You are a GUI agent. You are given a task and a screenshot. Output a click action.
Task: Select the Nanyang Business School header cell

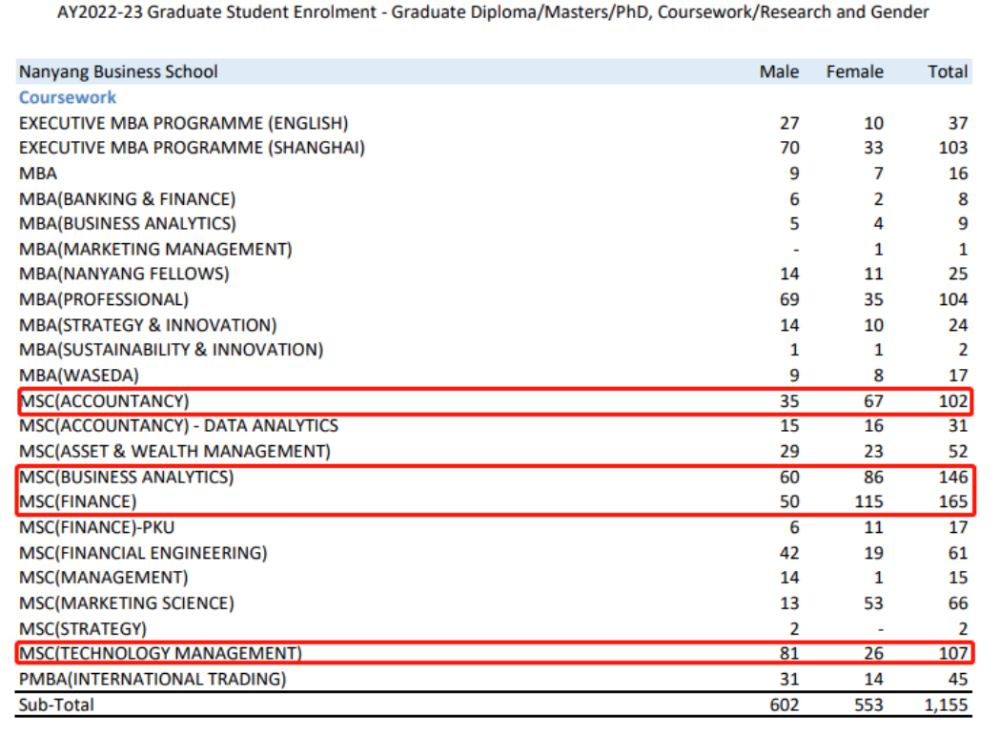[118, 72]
